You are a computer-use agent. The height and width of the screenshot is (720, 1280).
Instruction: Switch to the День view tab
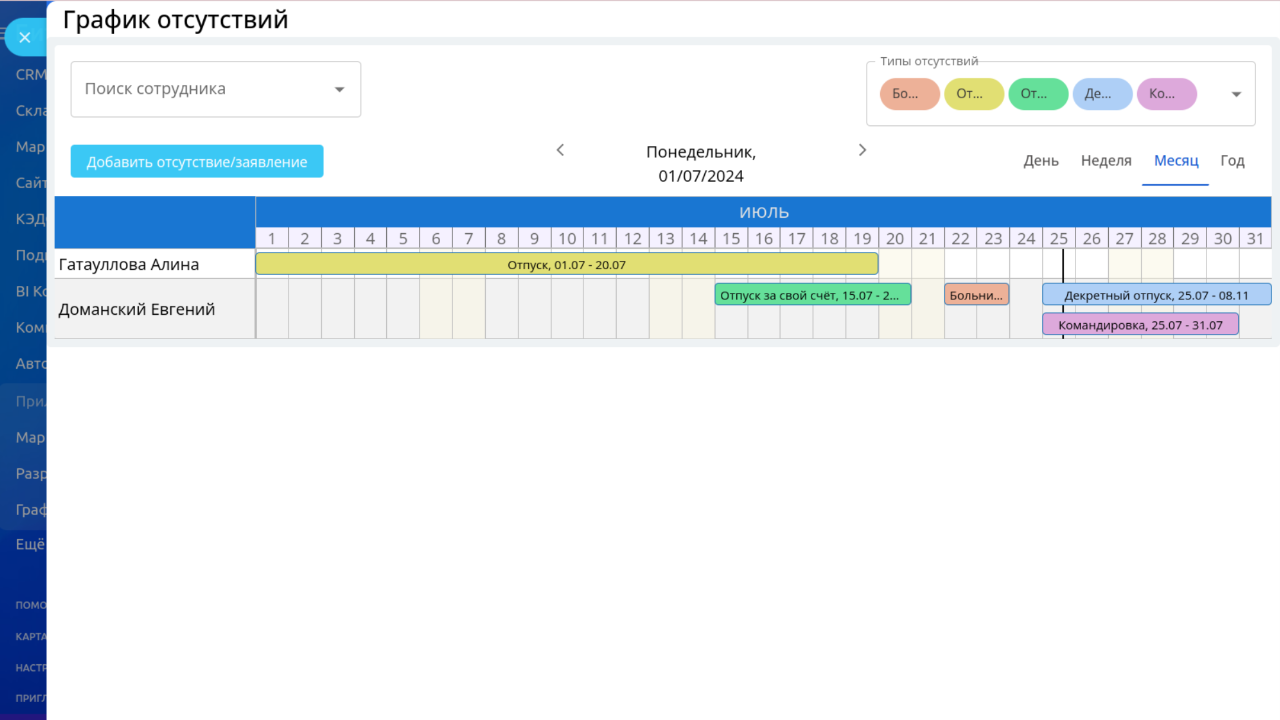1041,161
